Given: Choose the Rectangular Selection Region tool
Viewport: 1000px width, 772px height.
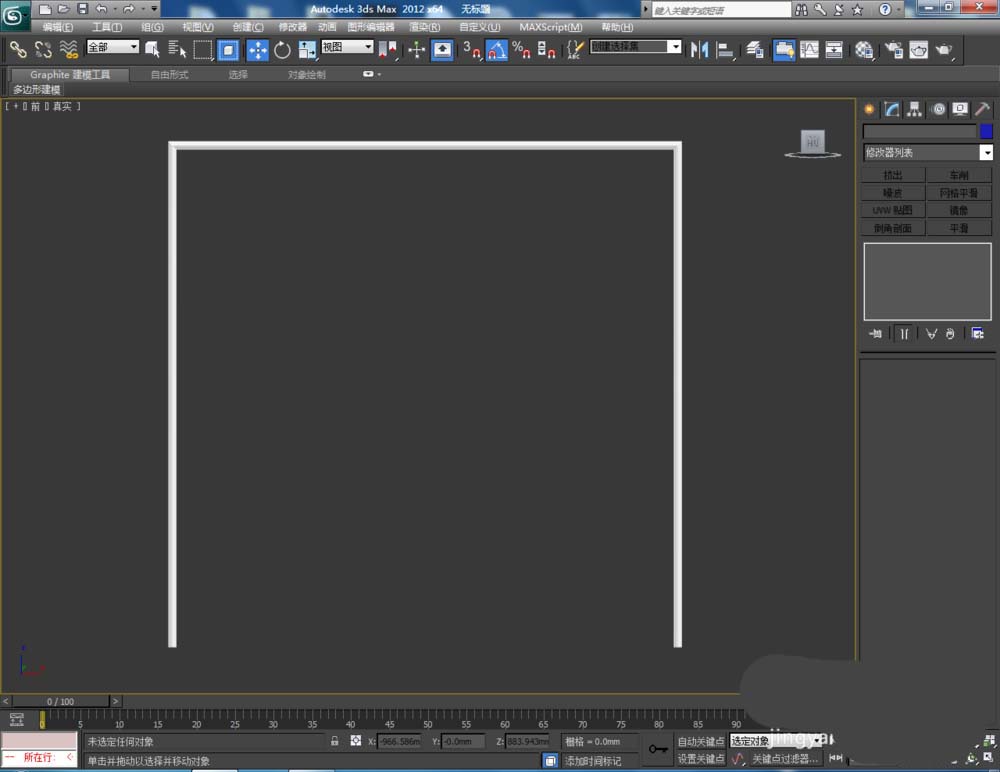Looking at the screenshot, I should pos(203,50).
